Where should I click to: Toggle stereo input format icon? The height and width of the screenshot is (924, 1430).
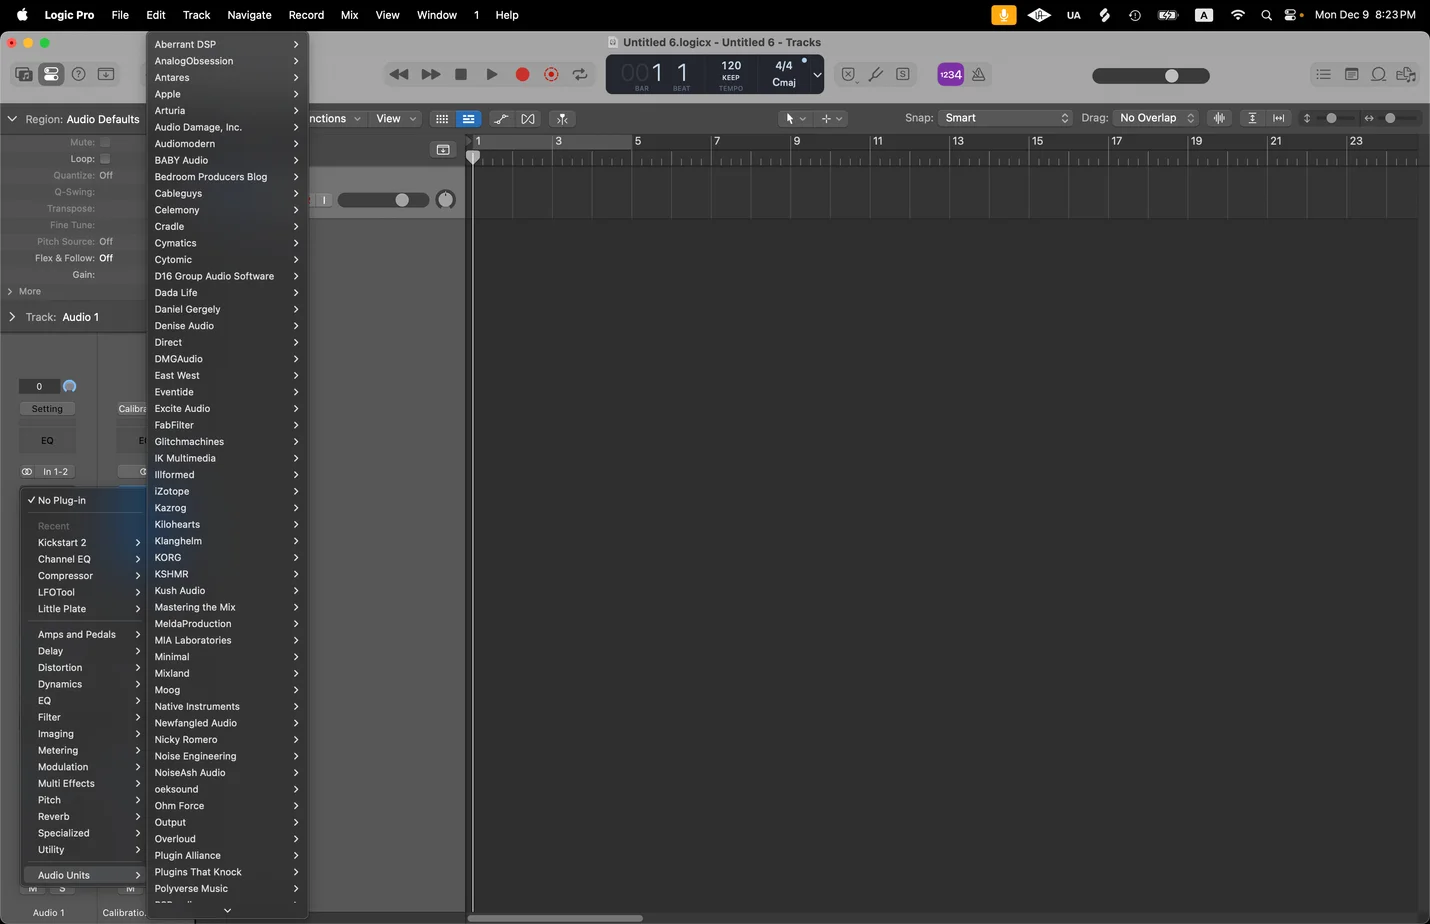pos(26,472)
